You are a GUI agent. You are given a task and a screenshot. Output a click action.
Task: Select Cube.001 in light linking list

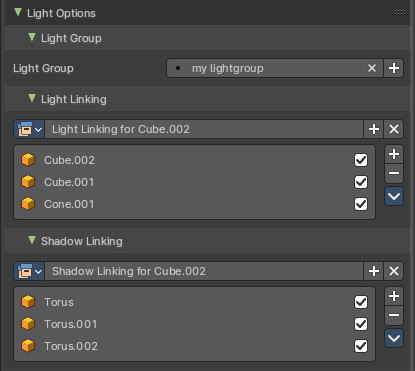[x=194, y=182]
